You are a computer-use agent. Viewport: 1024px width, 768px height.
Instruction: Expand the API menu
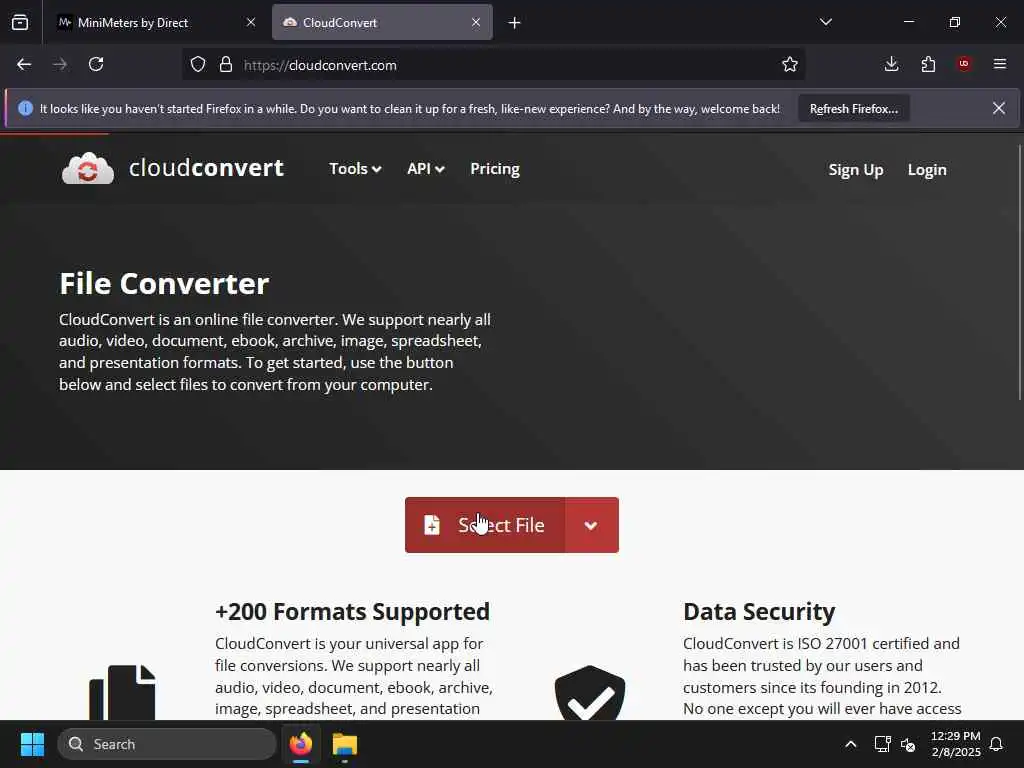pos(426,168)
